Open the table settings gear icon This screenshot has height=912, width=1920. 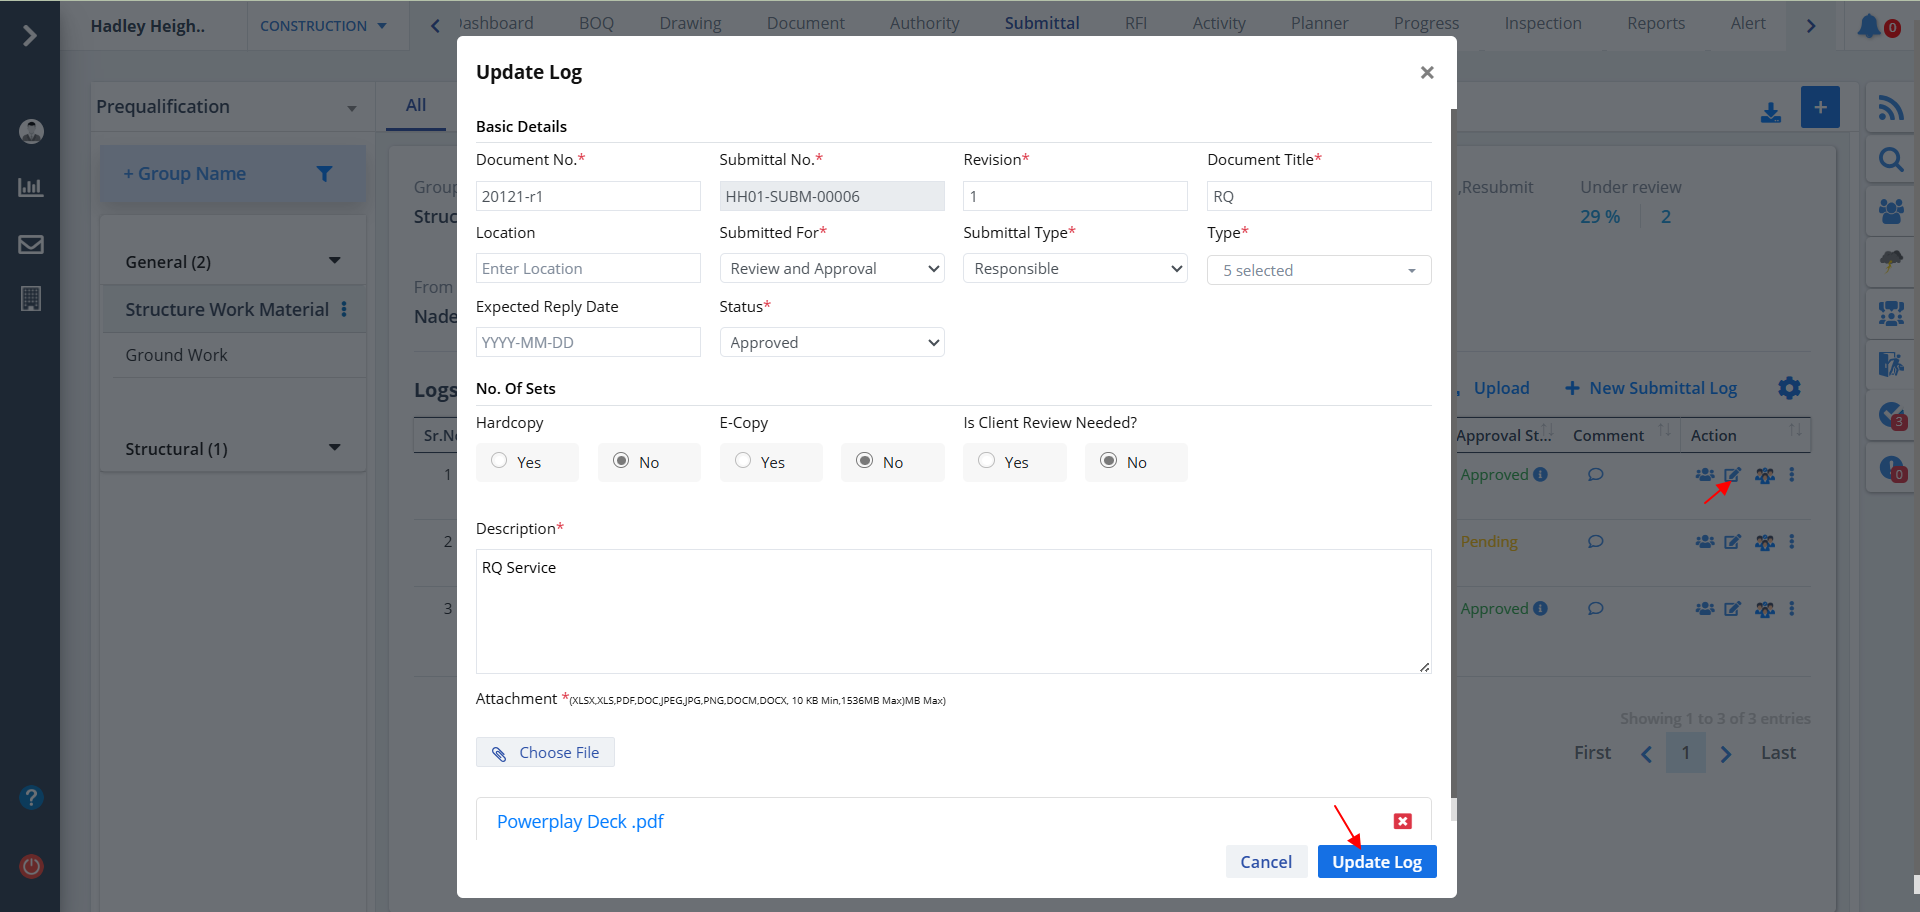pyautogui.click(x=1789, y=388)
